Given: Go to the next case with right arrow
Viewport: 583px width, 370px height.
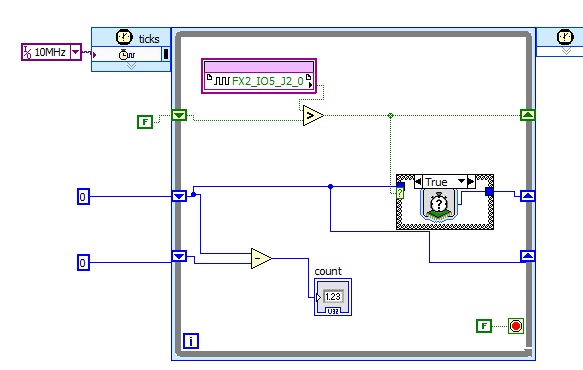Looking at the screenshot, I should point(471,181).
